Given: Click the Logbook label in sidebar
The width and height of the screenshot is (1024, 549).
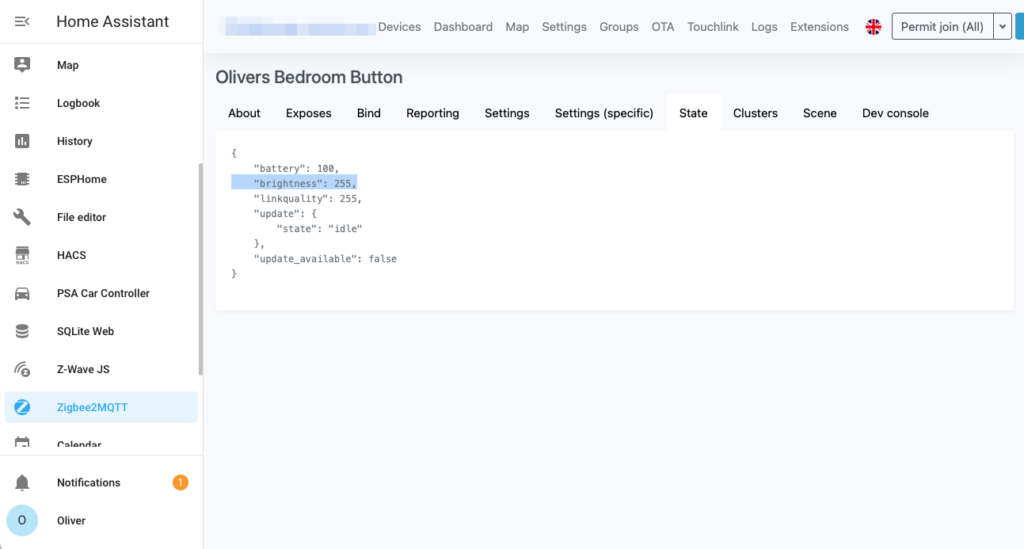Looking at the screenshot, I should point(78,103).
